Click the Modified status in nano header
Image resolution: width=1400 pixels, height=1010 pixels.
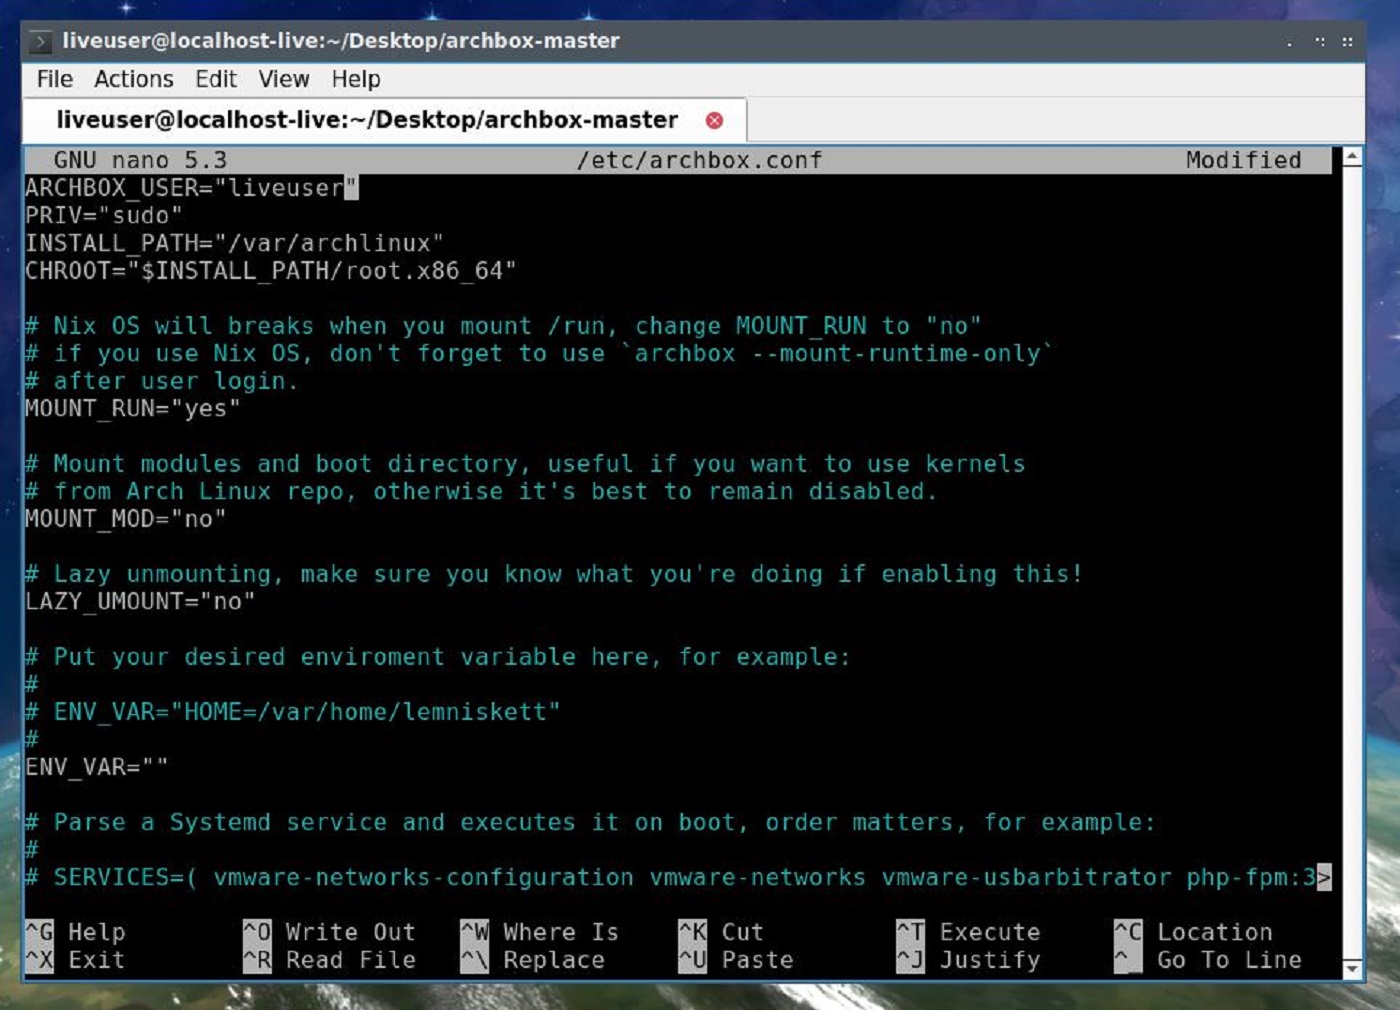[1244, 160]
